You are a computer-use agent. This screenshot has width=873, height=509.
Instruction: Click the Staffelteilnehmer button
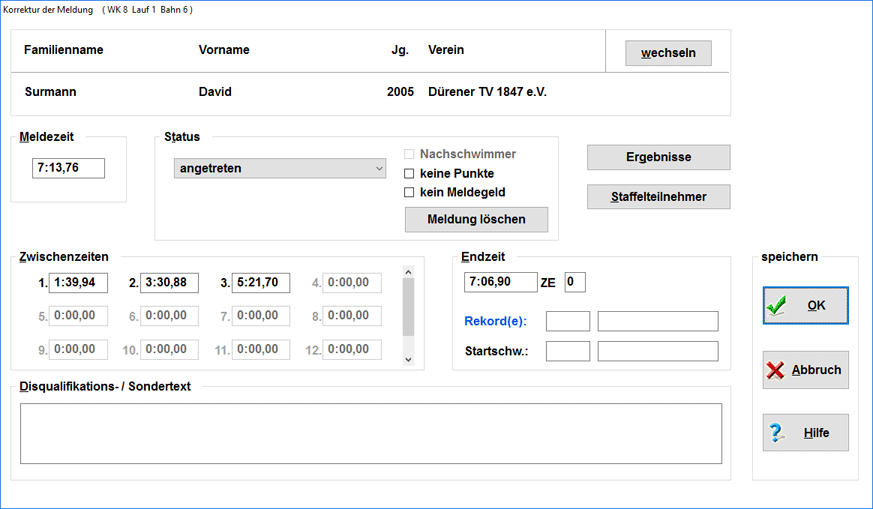pos(658,197)
